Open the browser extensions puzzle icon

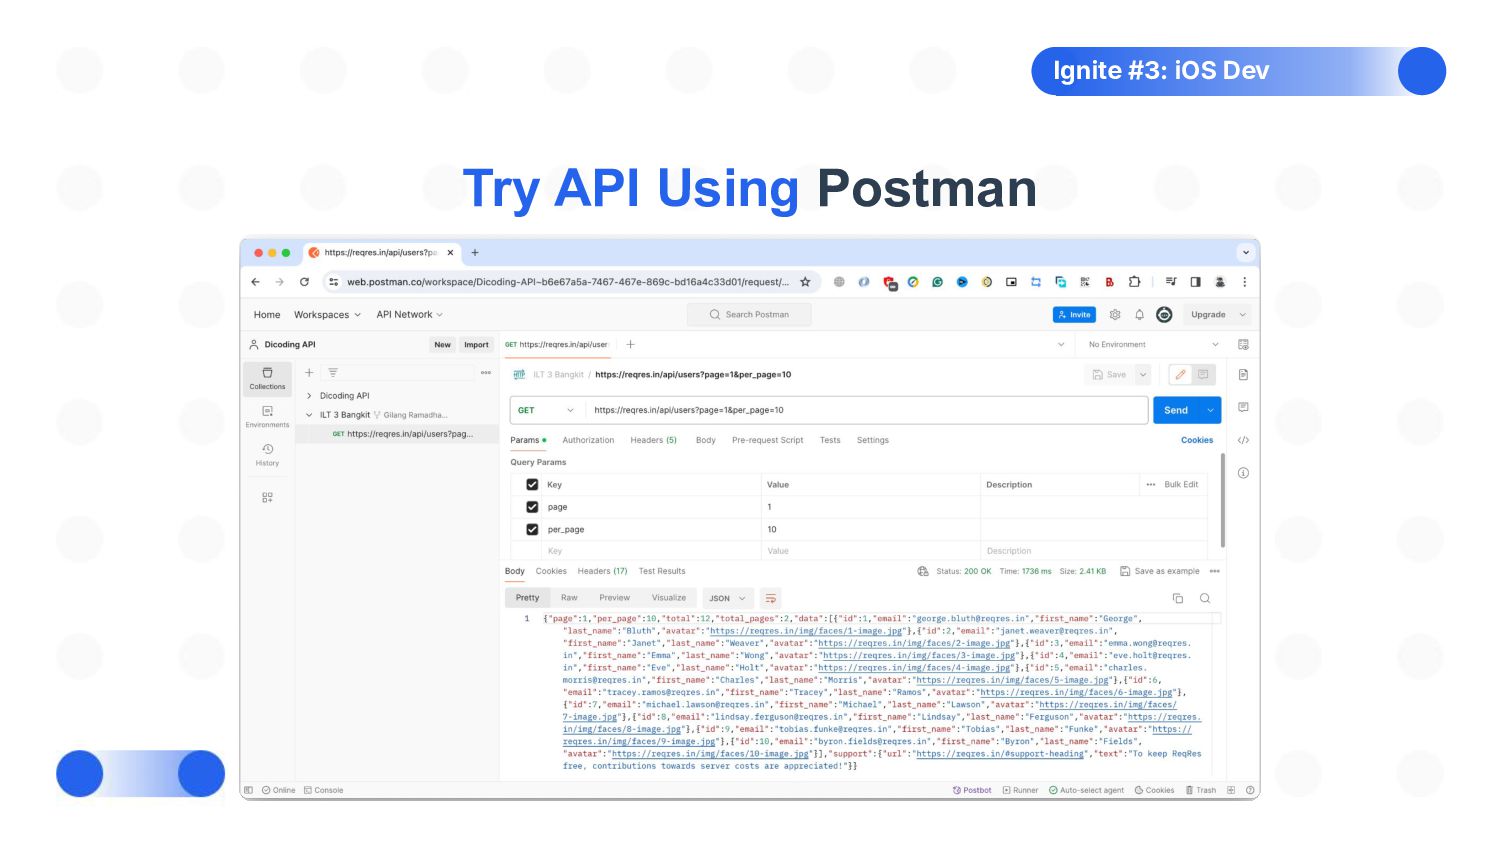[x=1134, y=282]
